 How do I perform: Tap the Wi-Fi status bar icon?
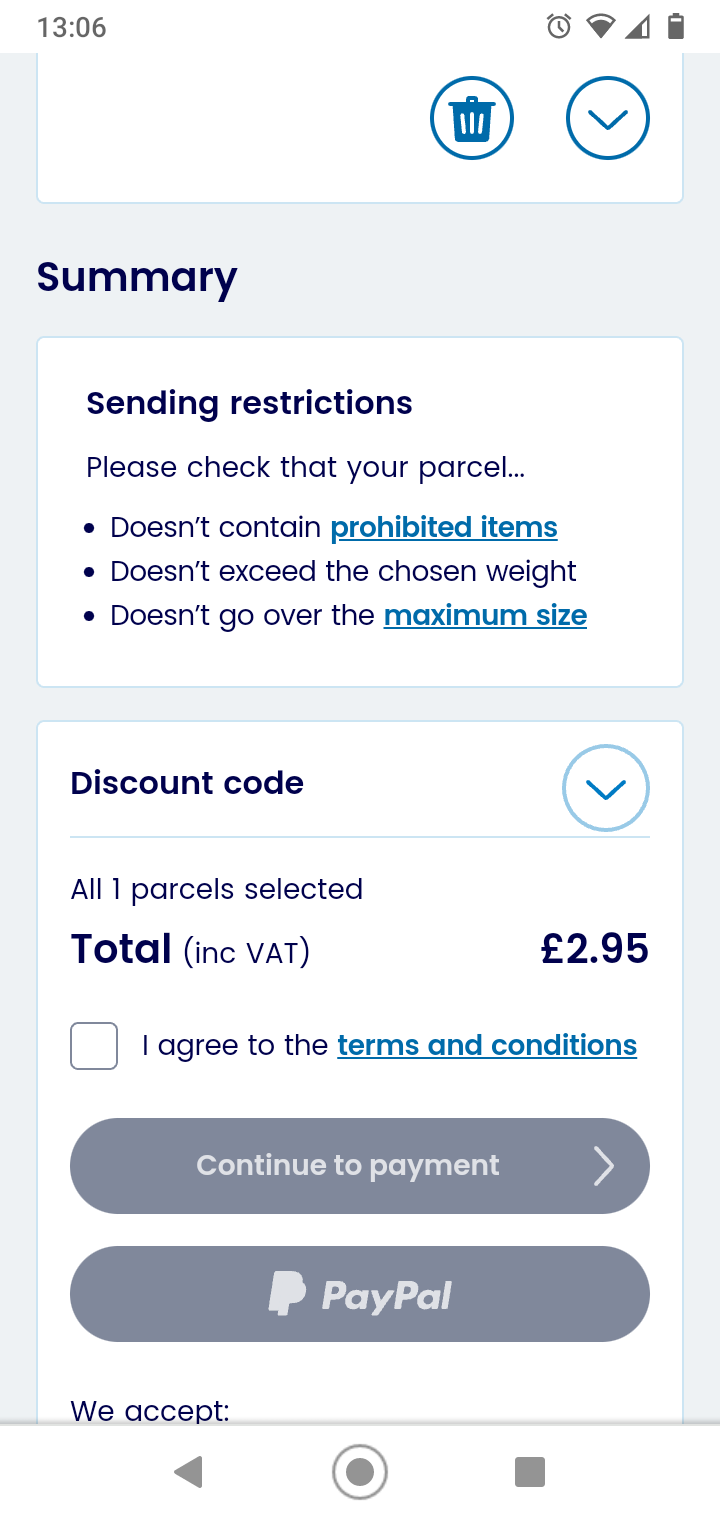pyautogui.click(x=600, y=27)
